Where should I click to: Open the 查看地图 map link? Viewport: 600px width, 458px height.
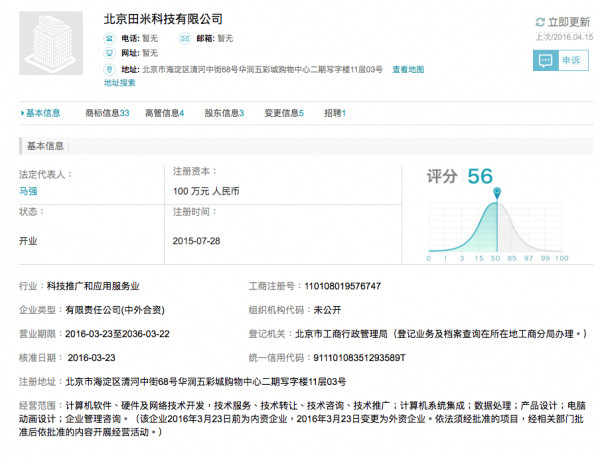[x=408, y=69]
